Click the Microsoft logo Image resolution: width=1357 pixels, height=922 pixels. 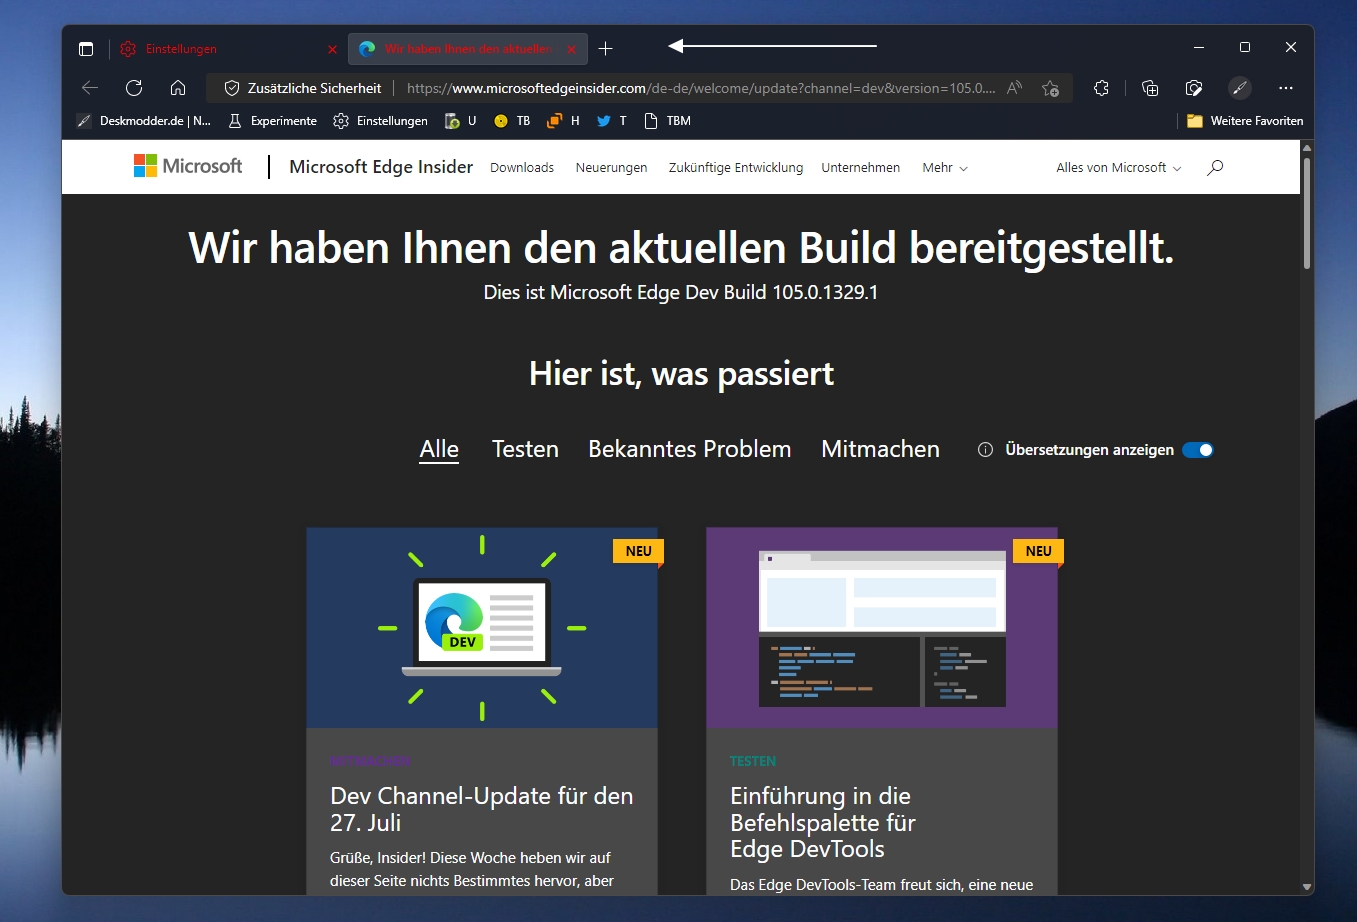coord(188,166)
